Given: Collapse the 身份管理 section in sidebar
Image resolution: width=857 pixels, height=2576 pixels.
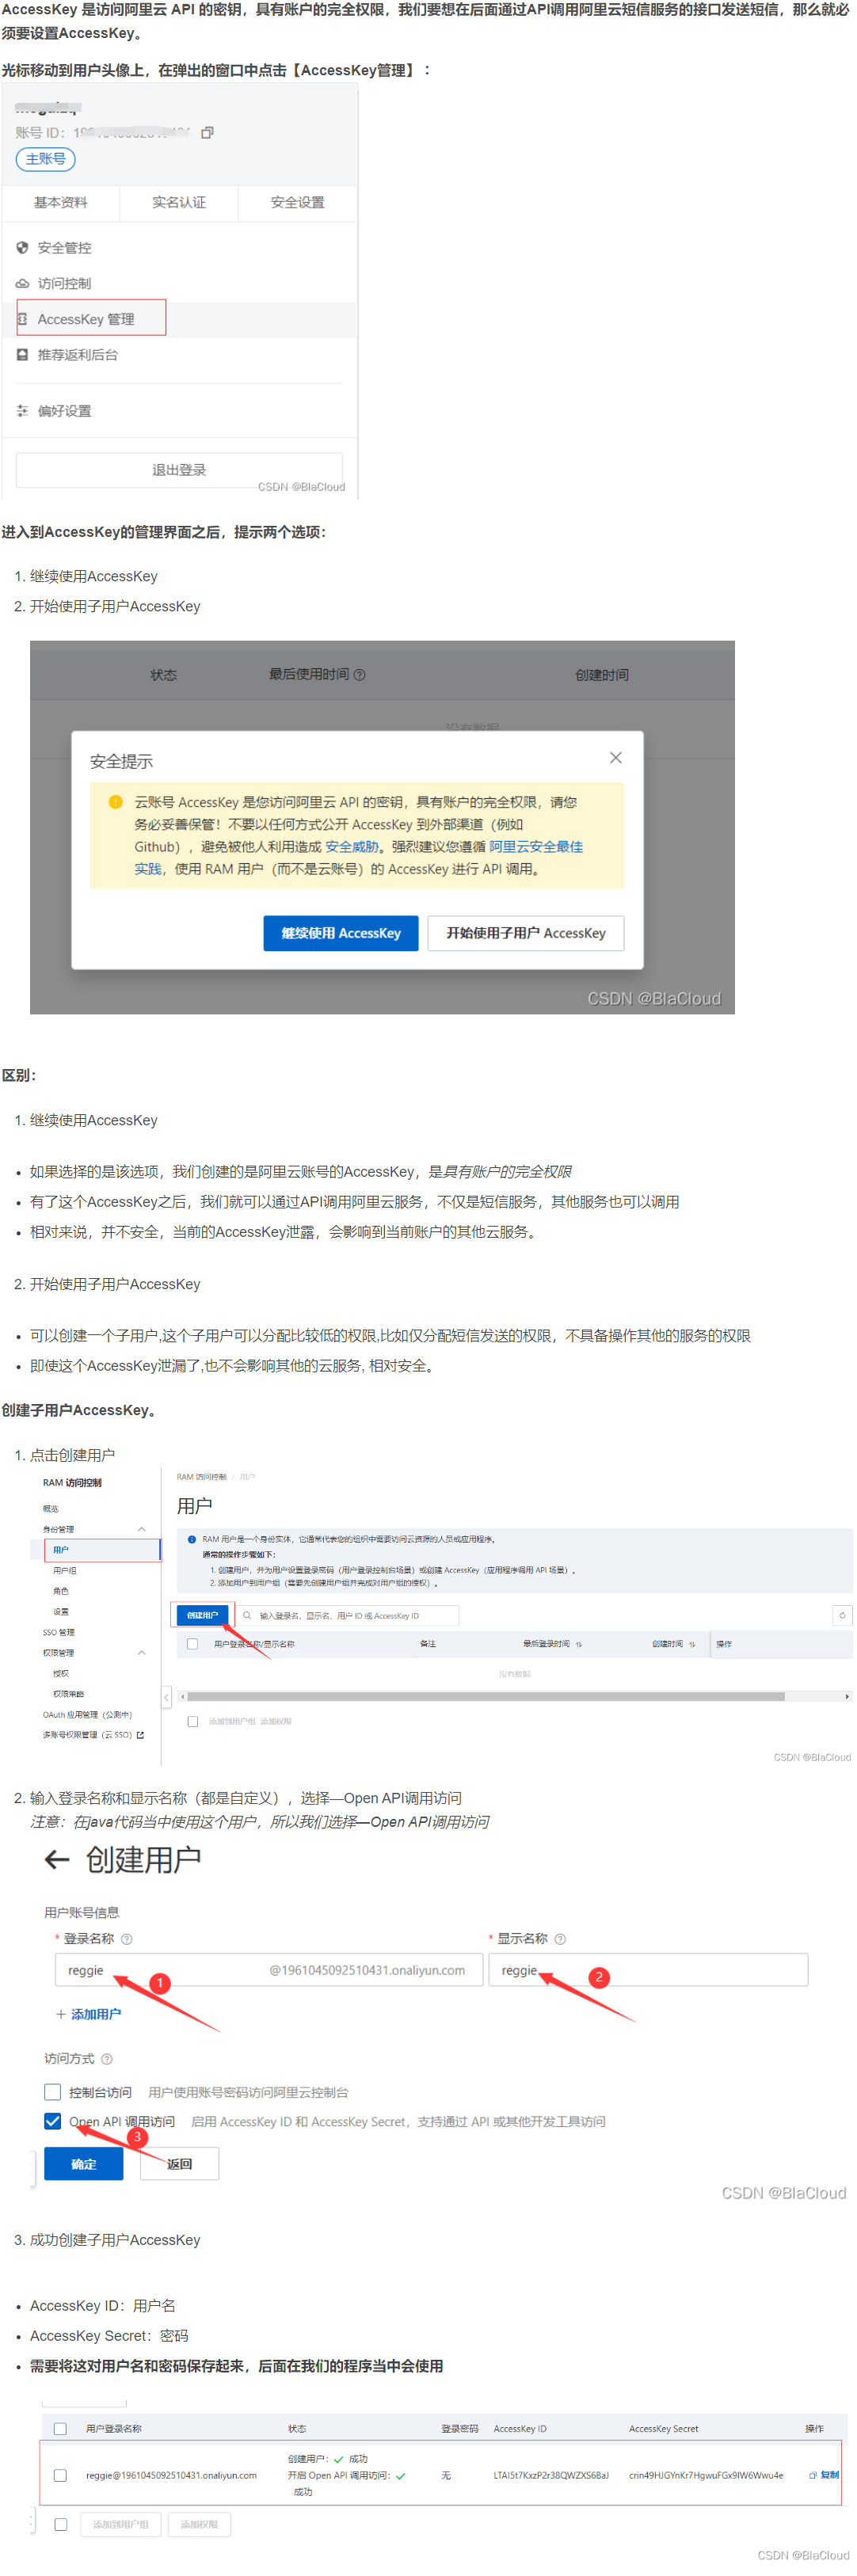Looking at the screenshot, I should click(x=141, y=1529).
